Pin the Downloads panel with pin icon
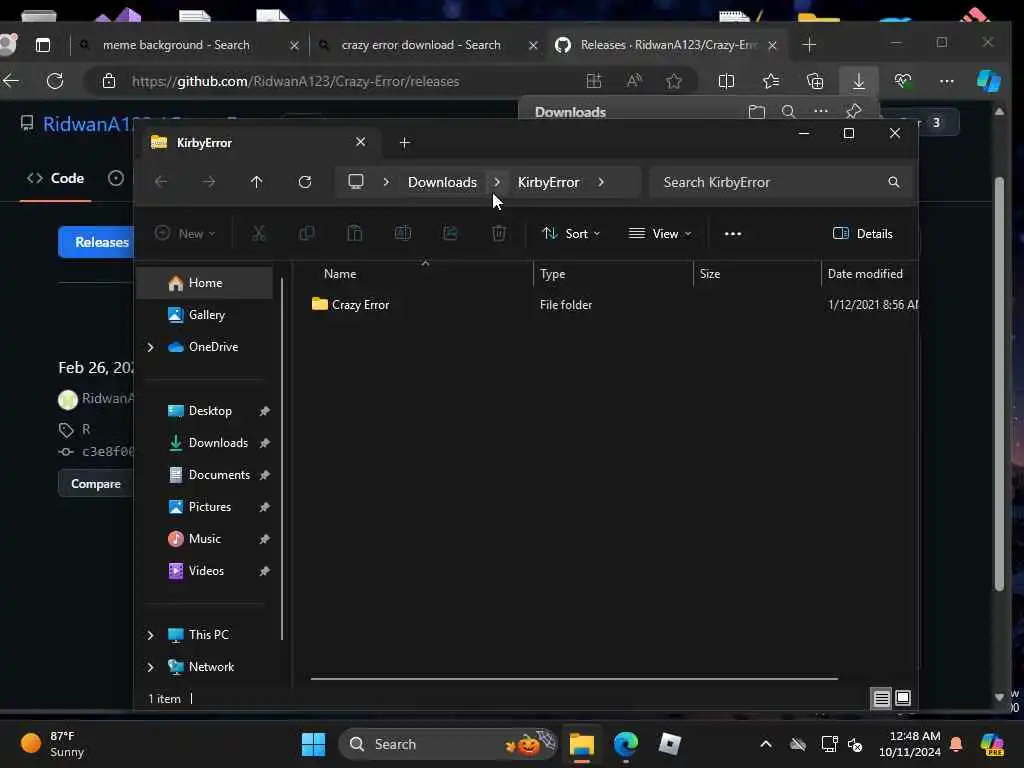The width and height of the screenshot is (1024, 768). 853,111
